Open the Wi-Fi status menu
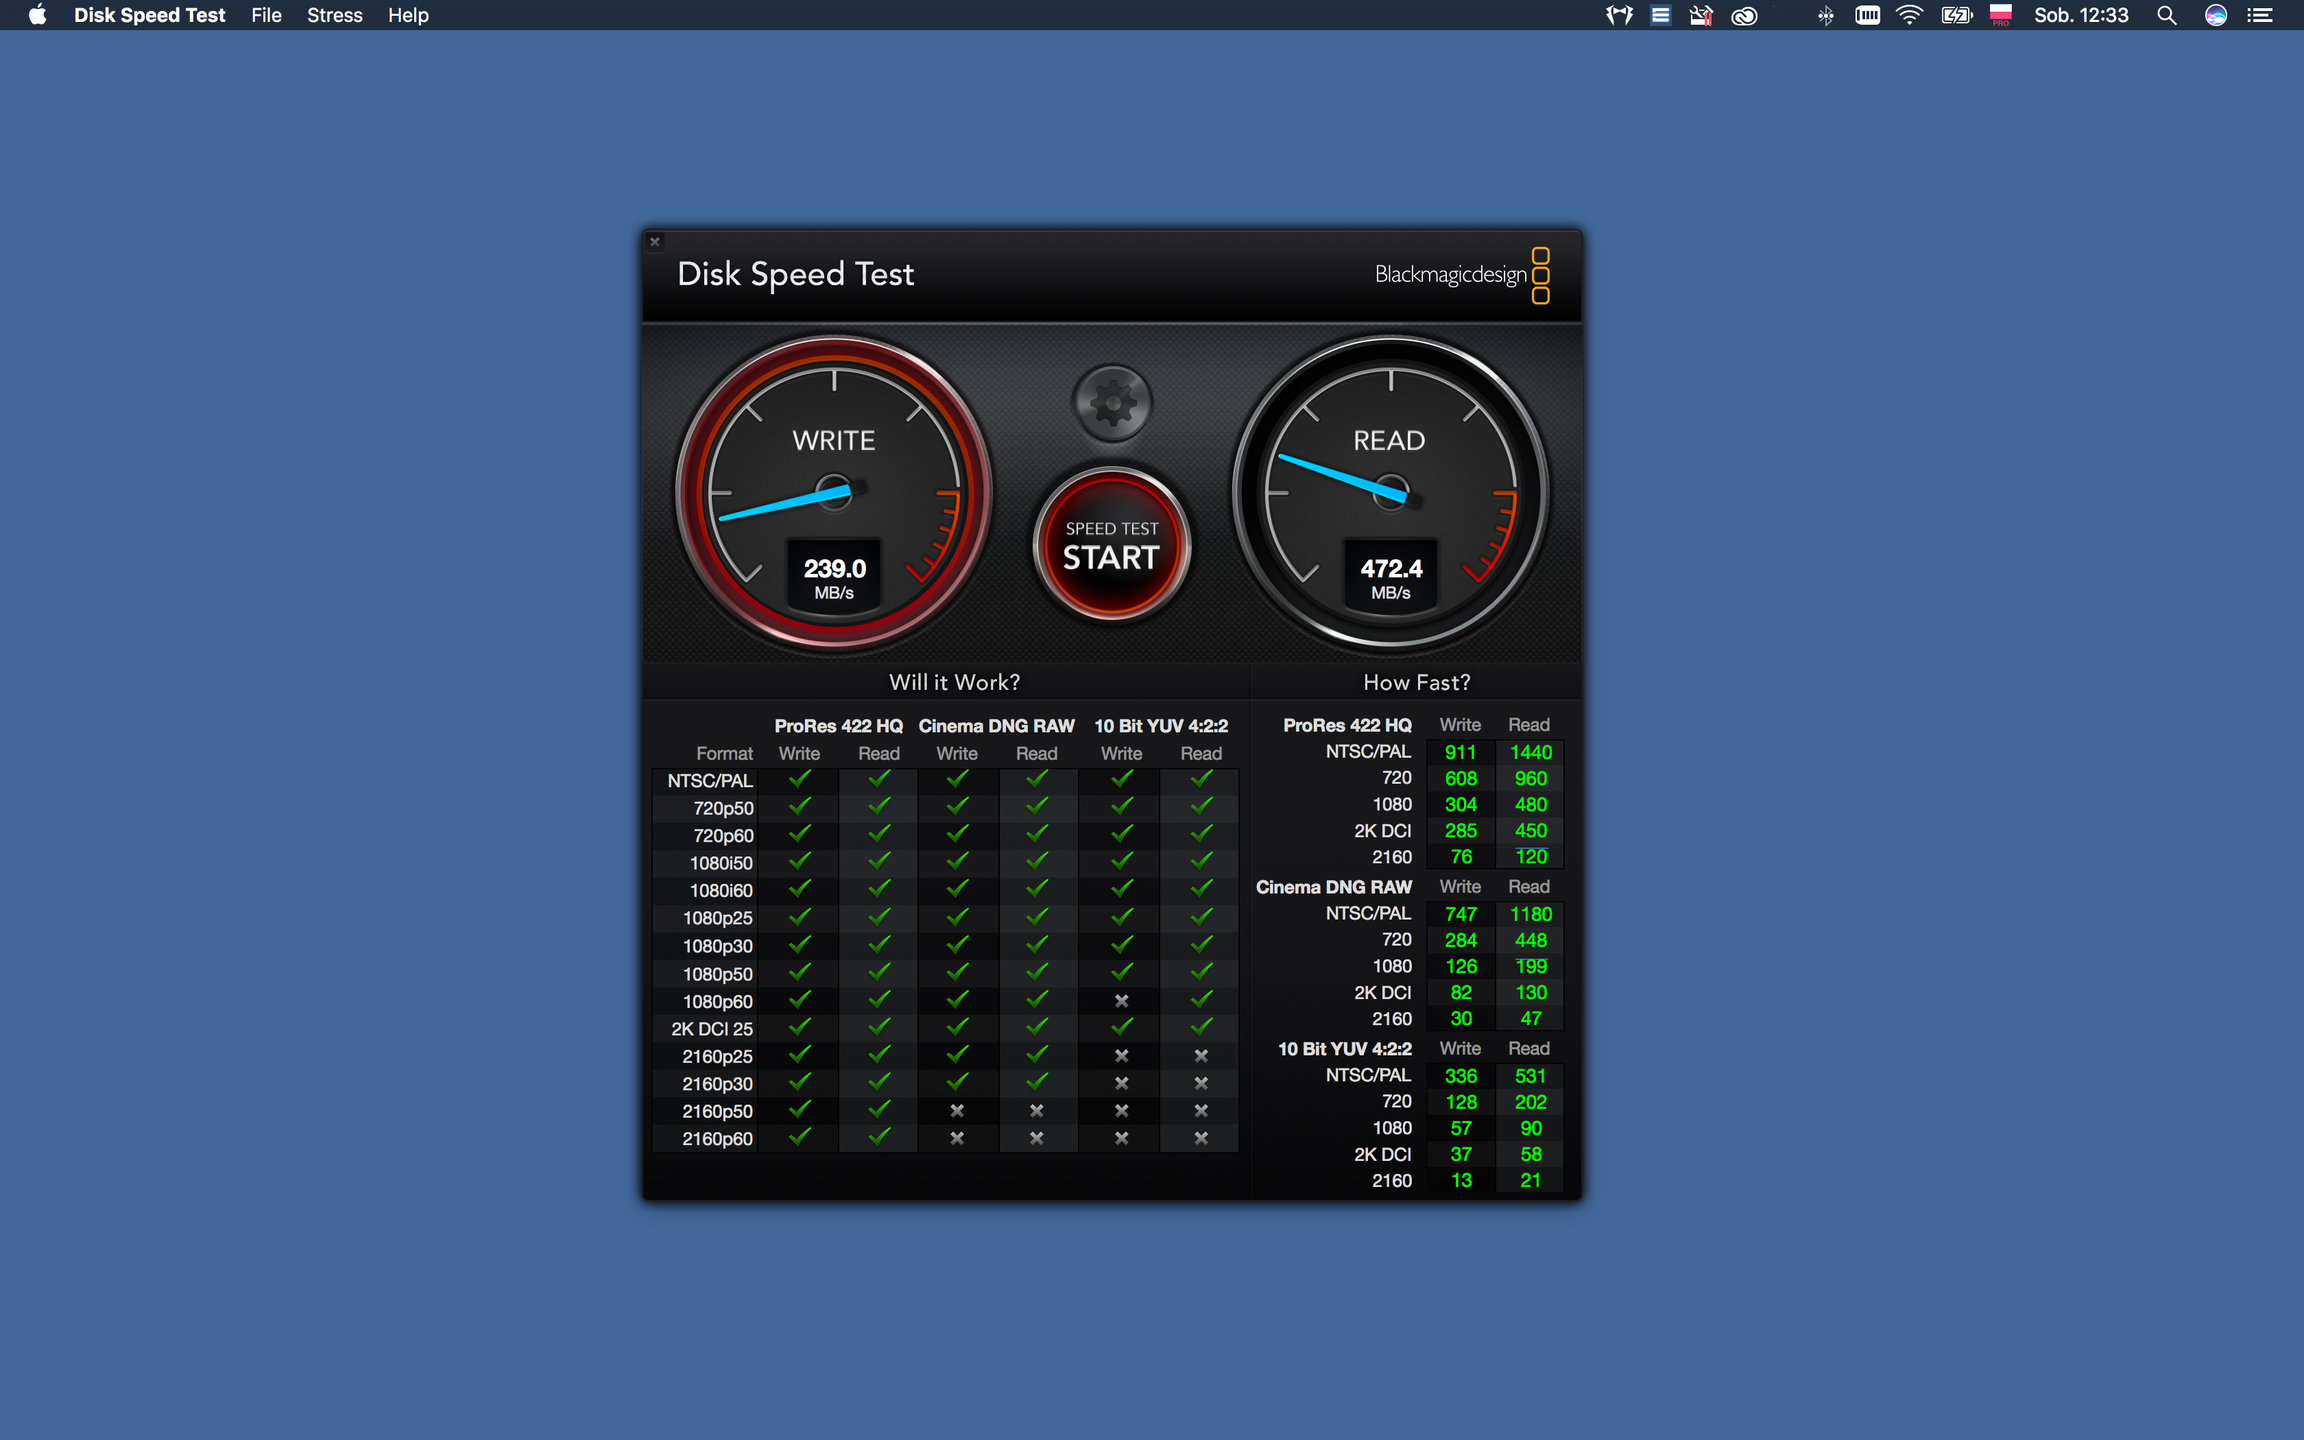The width and height of the screenshot is (2304, 1440). [1909, 15]
